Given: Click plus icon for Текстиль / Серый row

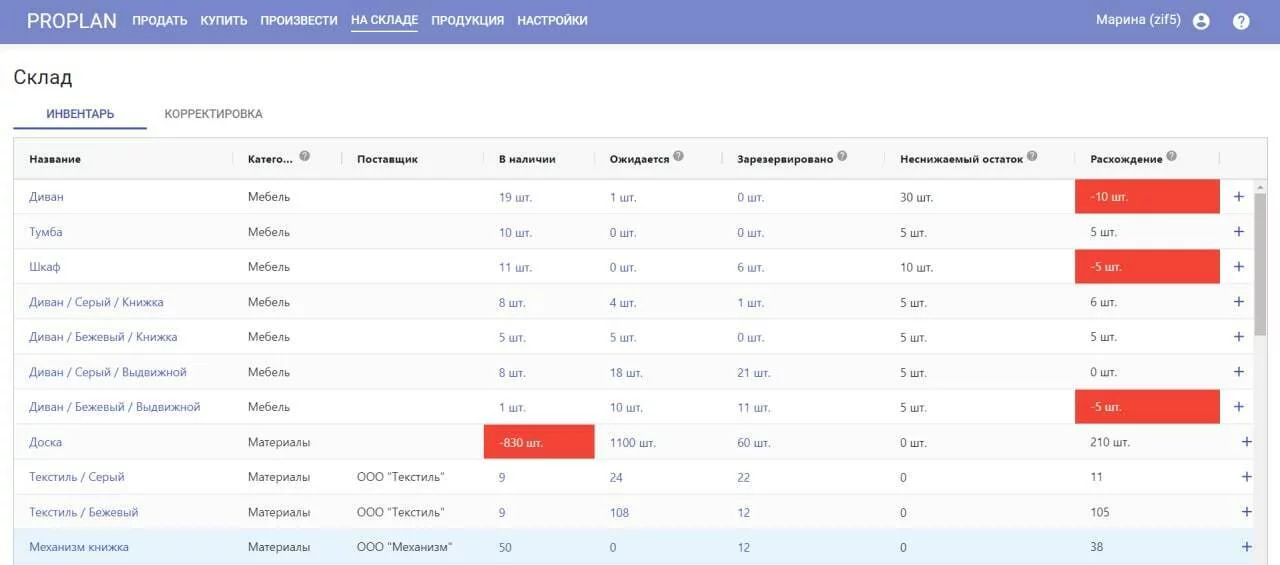Looking at the screenshot, I should [1246, 477].
